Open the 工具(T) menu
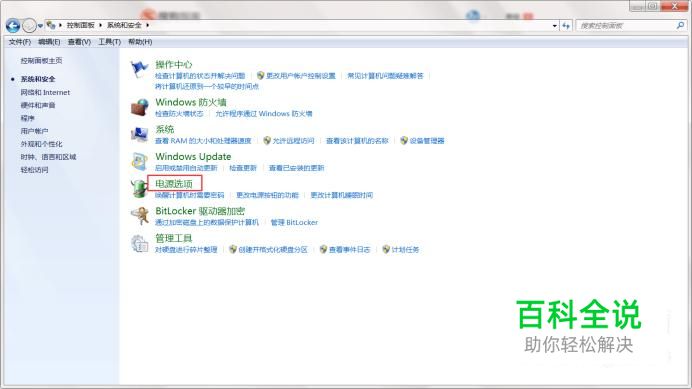 pos(109,42)
